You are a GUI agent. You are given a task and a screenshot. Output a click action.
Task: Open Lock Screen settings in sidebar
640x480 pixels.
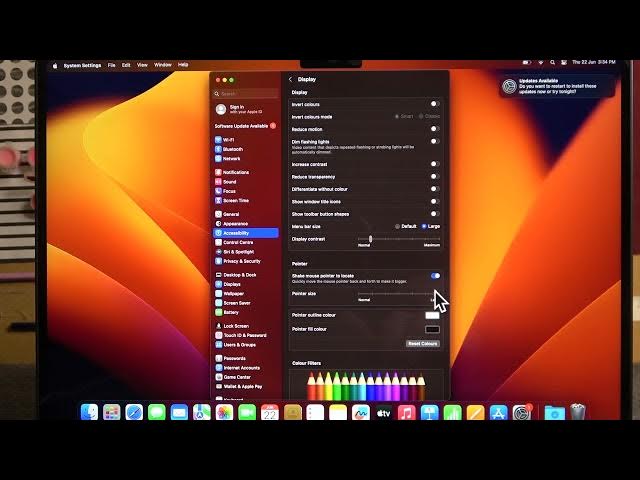[x=232, y=326]
